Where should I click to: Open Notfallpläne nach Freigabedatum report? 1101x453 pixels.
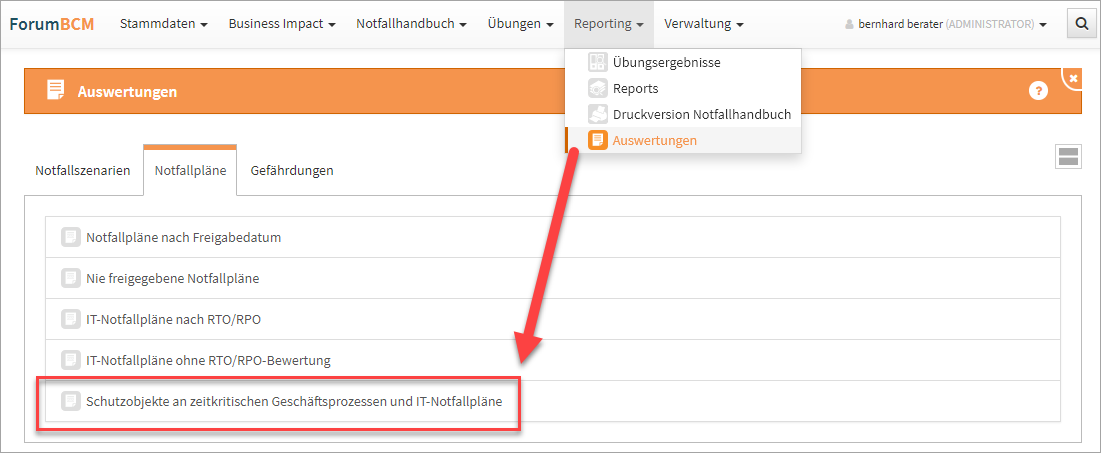183,238
